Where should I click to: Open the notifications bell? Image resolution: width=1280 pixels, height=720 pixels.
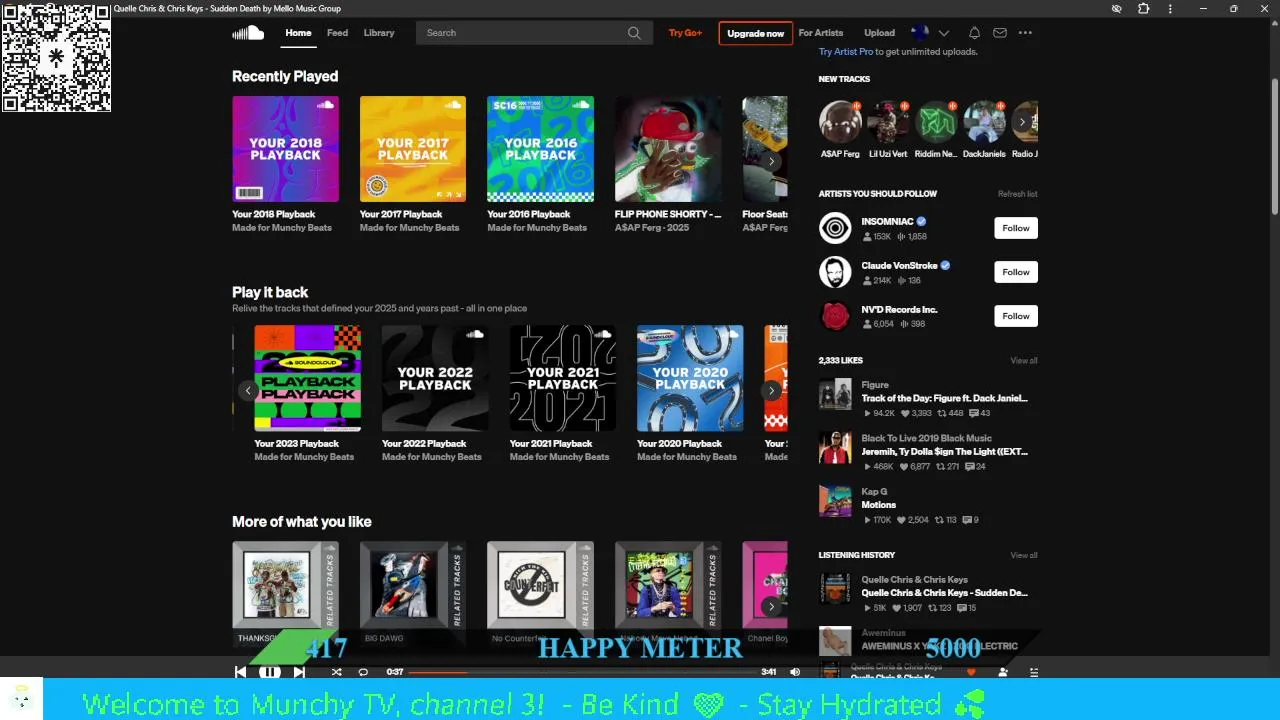click(x=974, y=33)
